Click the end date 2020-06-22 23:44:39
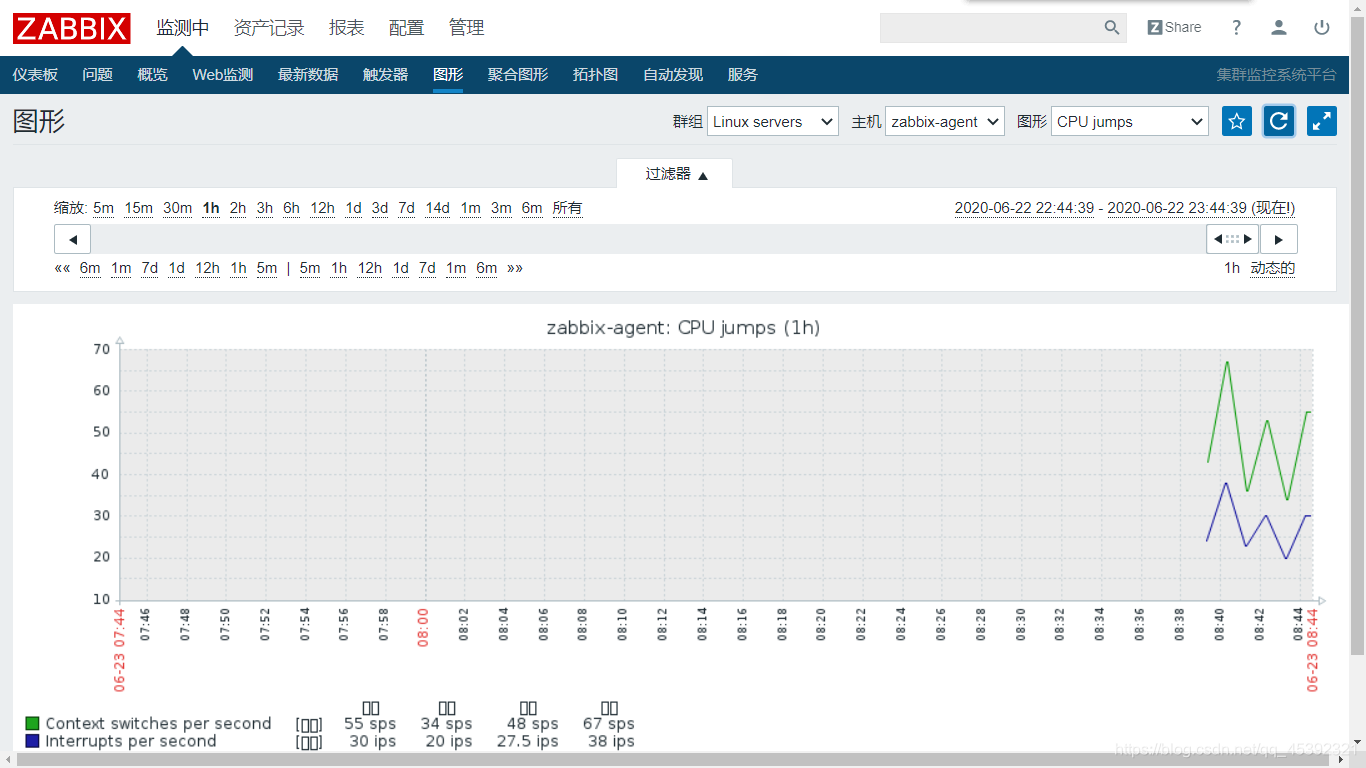Screen dimensions: 1366x768 1177,208
